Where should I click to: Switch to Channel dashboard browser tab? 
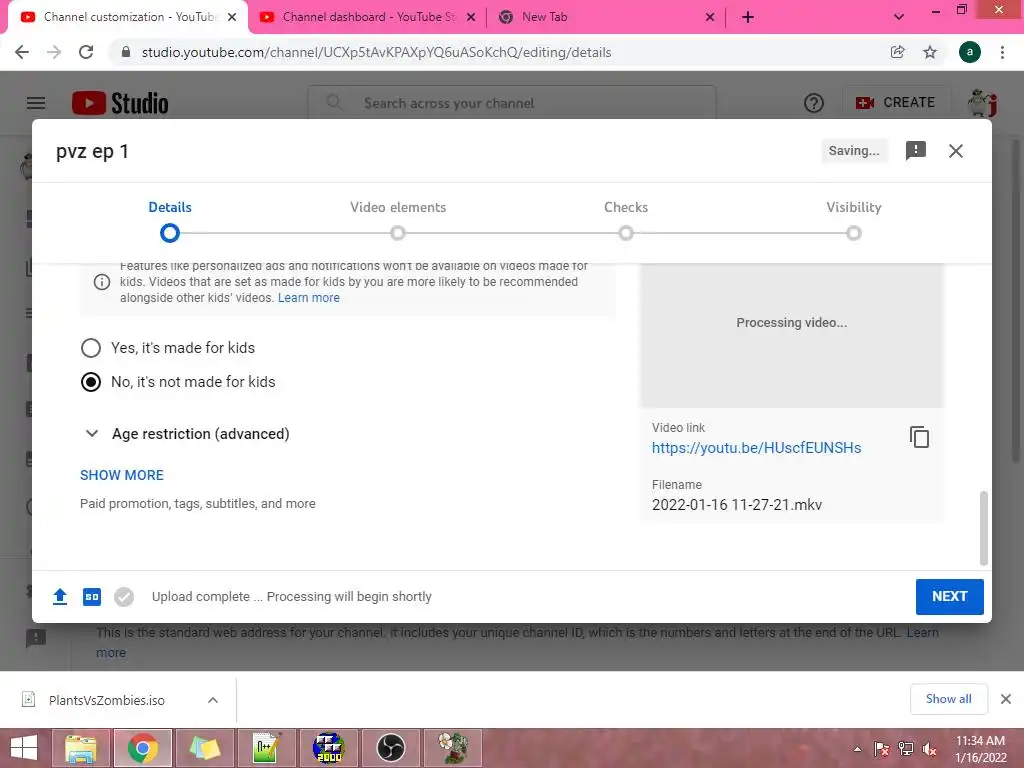[x=368, y=17]
